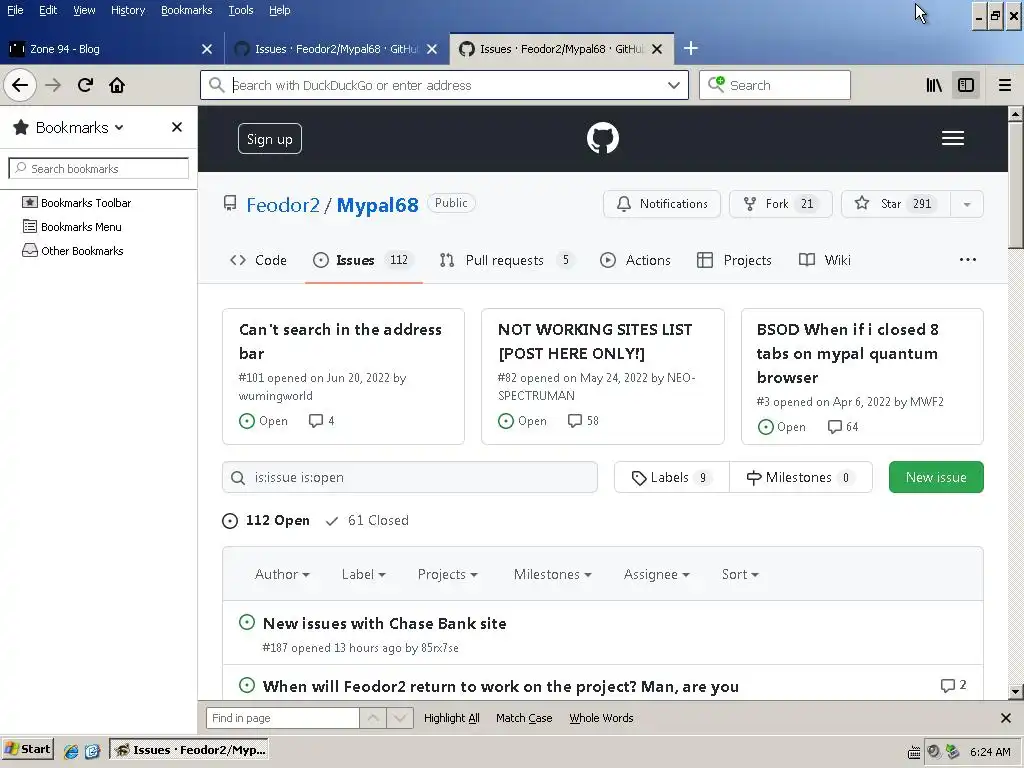Open pinned NOT WORKING SITES LIST issue
This screenshot has width=1024, height=768.
click(x=595, y=341)
